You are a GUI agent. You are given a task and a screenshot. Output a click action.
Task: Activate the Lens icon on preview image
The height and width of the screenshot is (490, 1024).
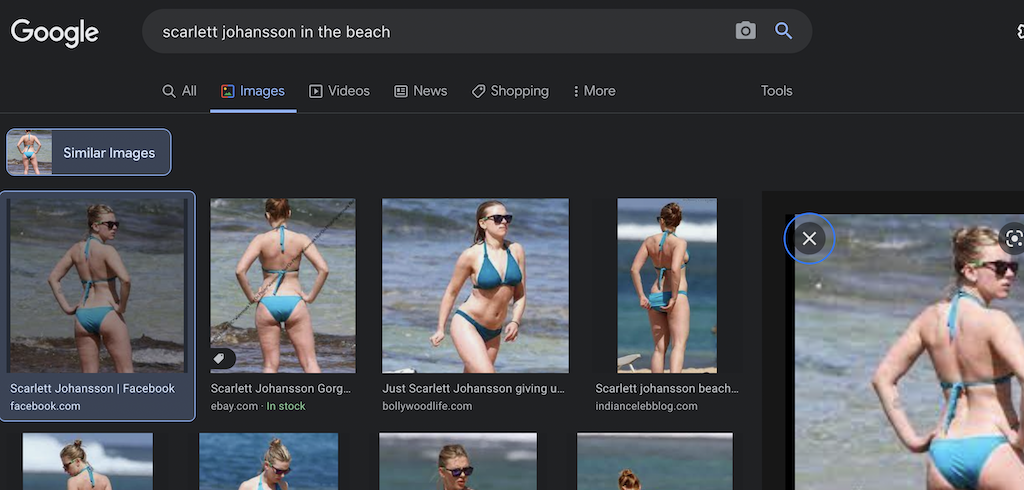coord(1012,238)
